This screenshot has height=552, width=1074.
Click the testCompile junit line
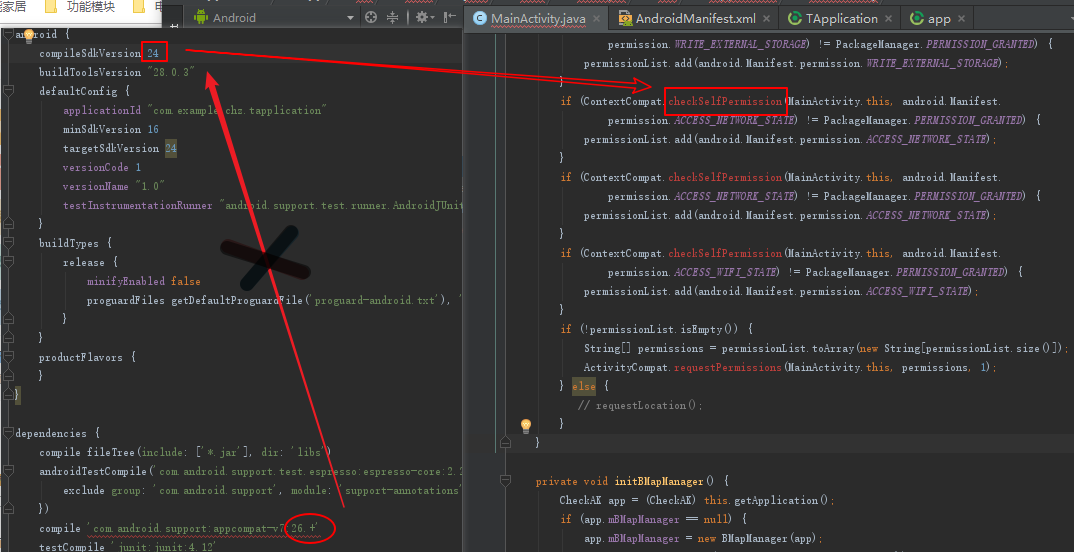pos(127,547)
